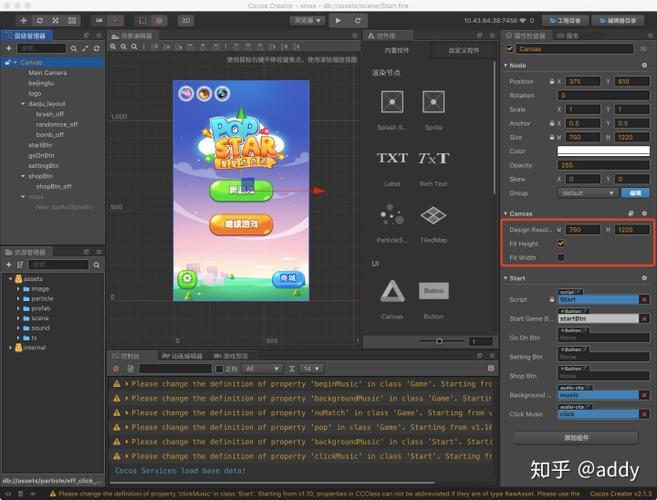Viewport: 657px width, 500px height.
Task: Select the move transform tool
Action: [23, 21]
